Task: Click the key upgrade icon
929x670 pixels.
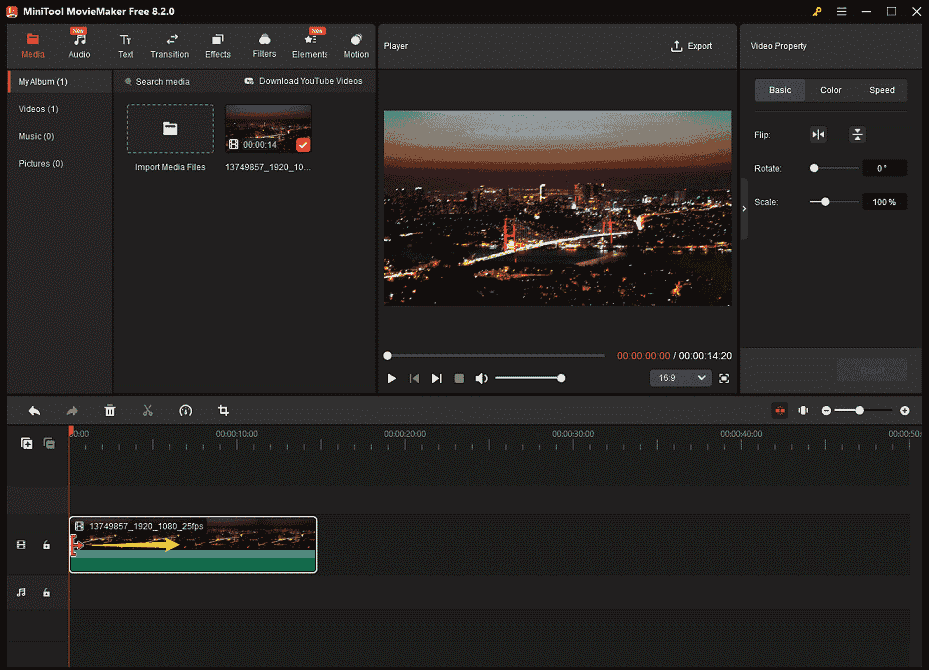Action: tap(817, 11)
